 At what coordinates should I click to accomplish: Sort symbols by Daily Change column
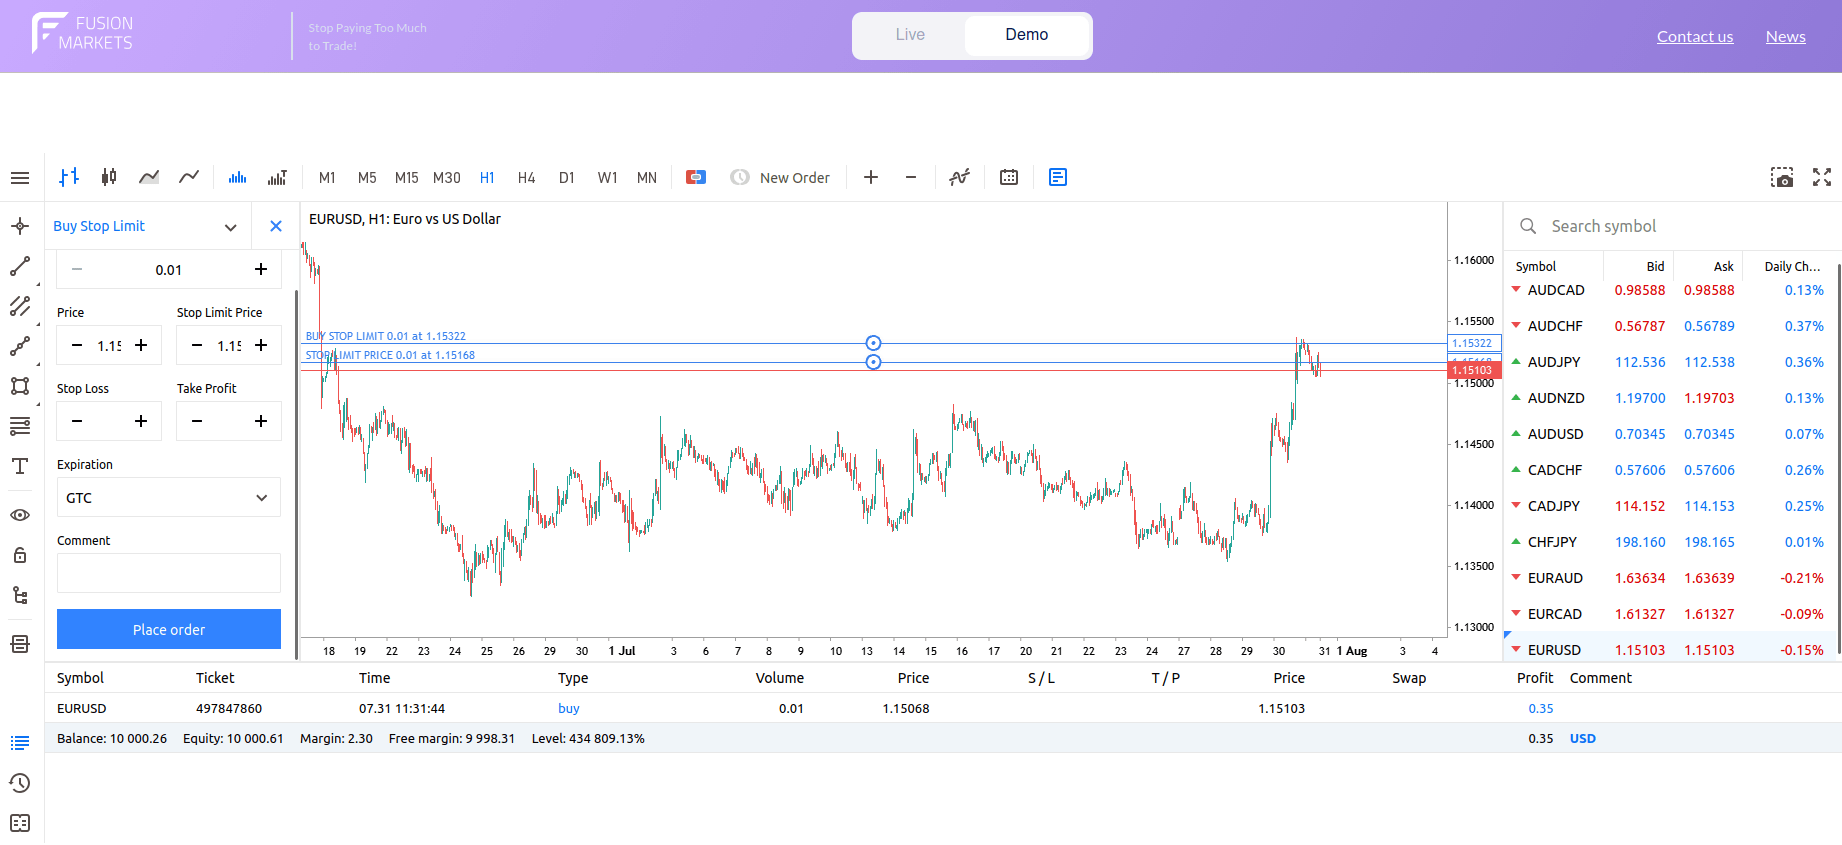pos(1792,266)
